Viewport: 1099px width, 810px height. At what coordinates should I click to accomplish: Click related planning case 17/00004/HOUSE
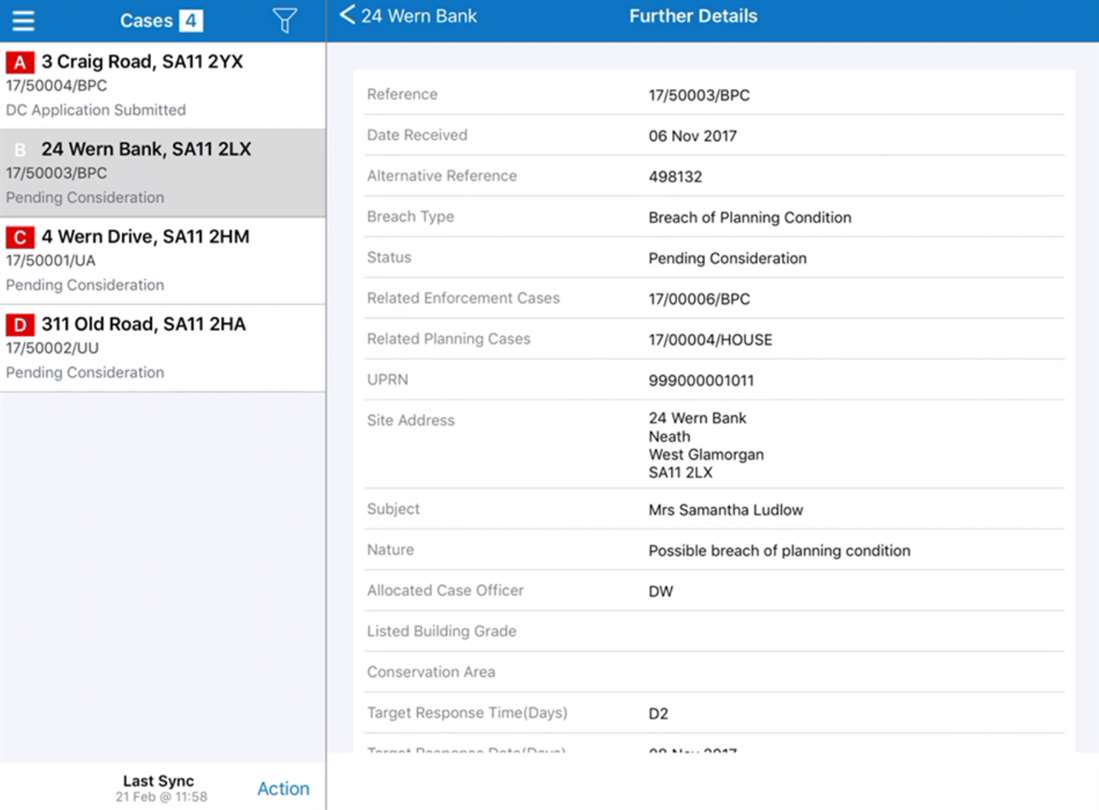(x=710, y=340)
